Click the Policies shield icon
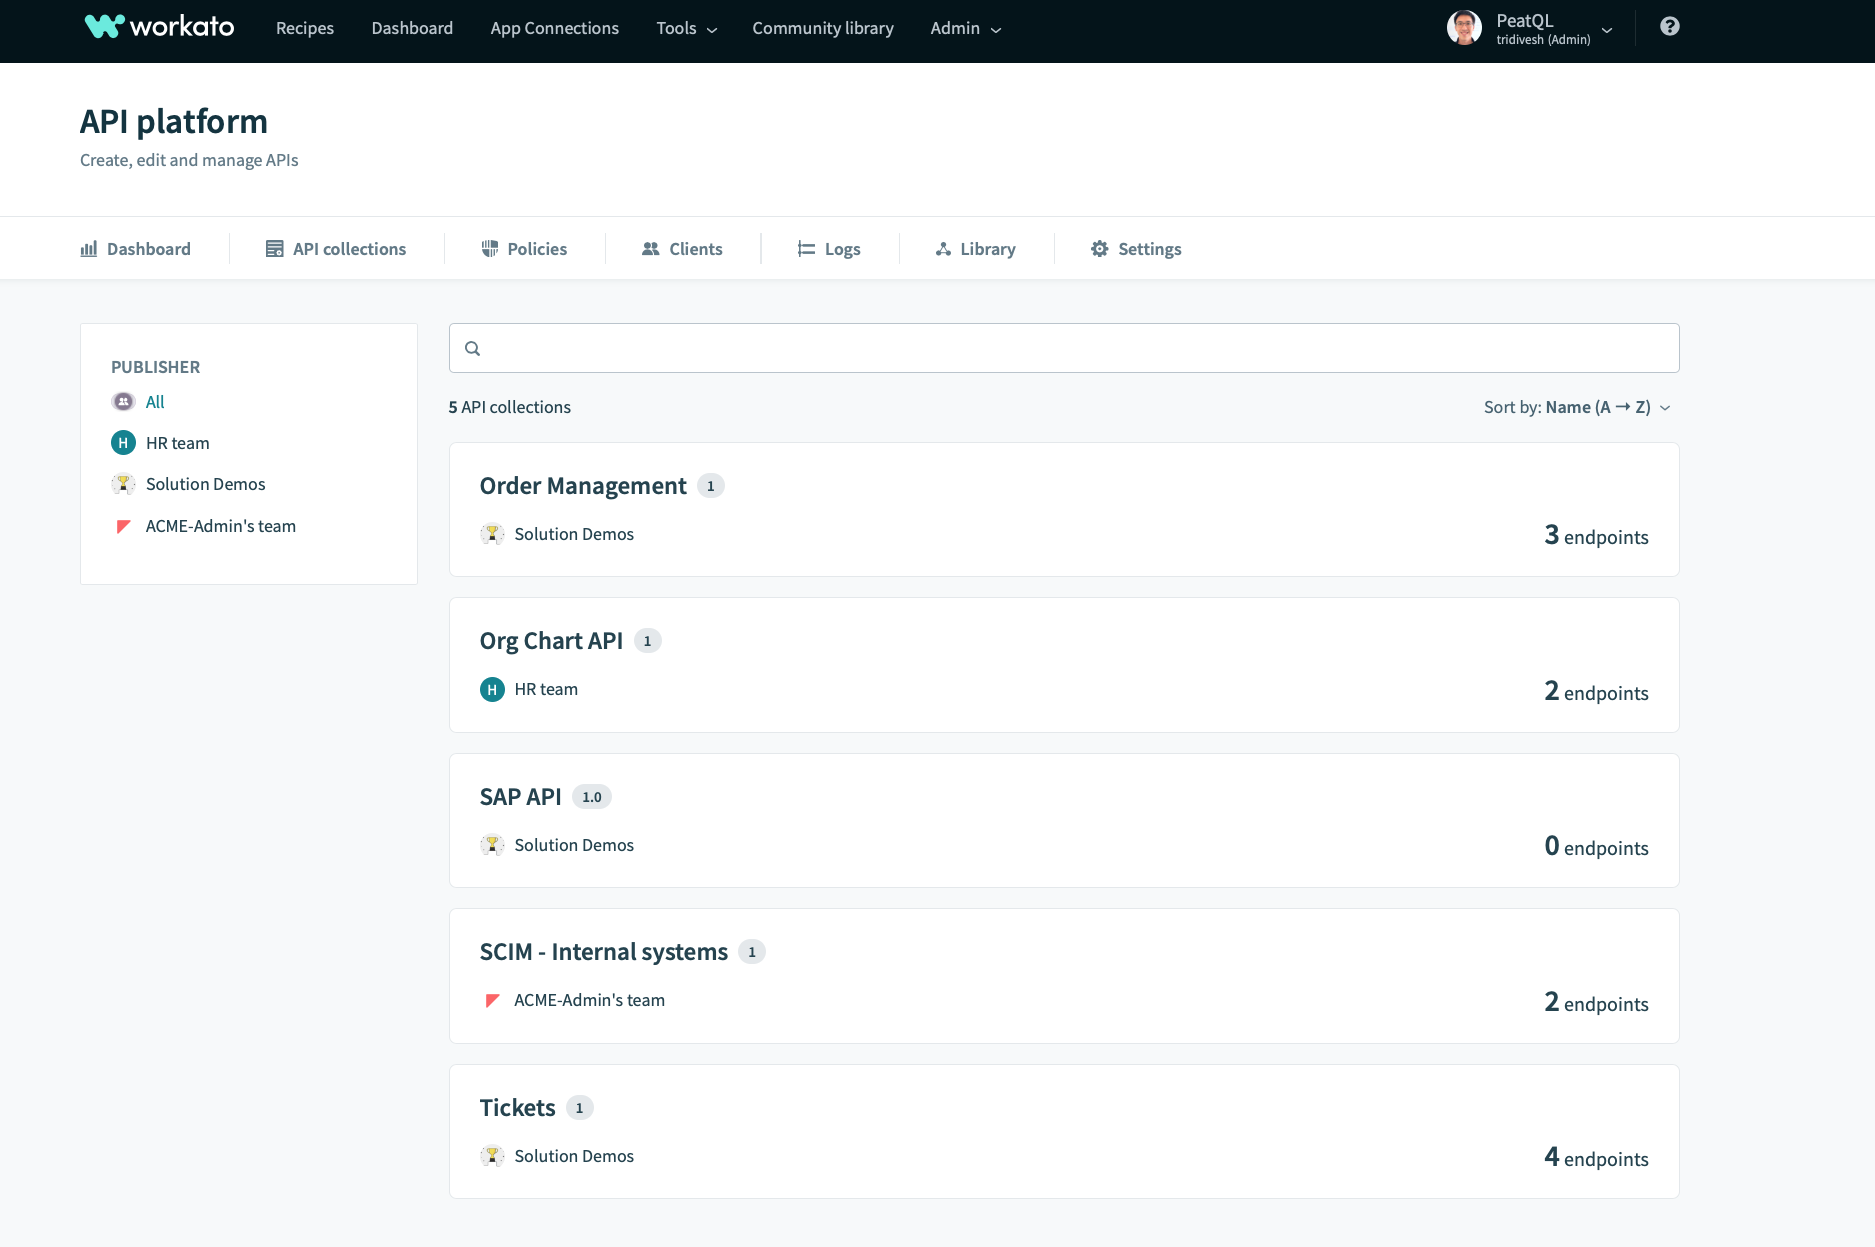 [x=489, y=249]
